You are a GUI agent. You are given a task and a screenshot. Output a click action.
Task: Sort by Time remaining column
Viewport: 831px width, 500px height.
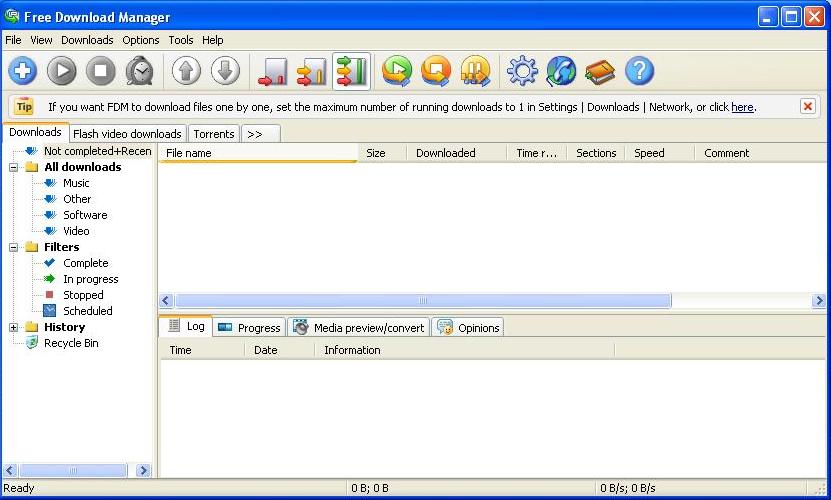[537, 153]
